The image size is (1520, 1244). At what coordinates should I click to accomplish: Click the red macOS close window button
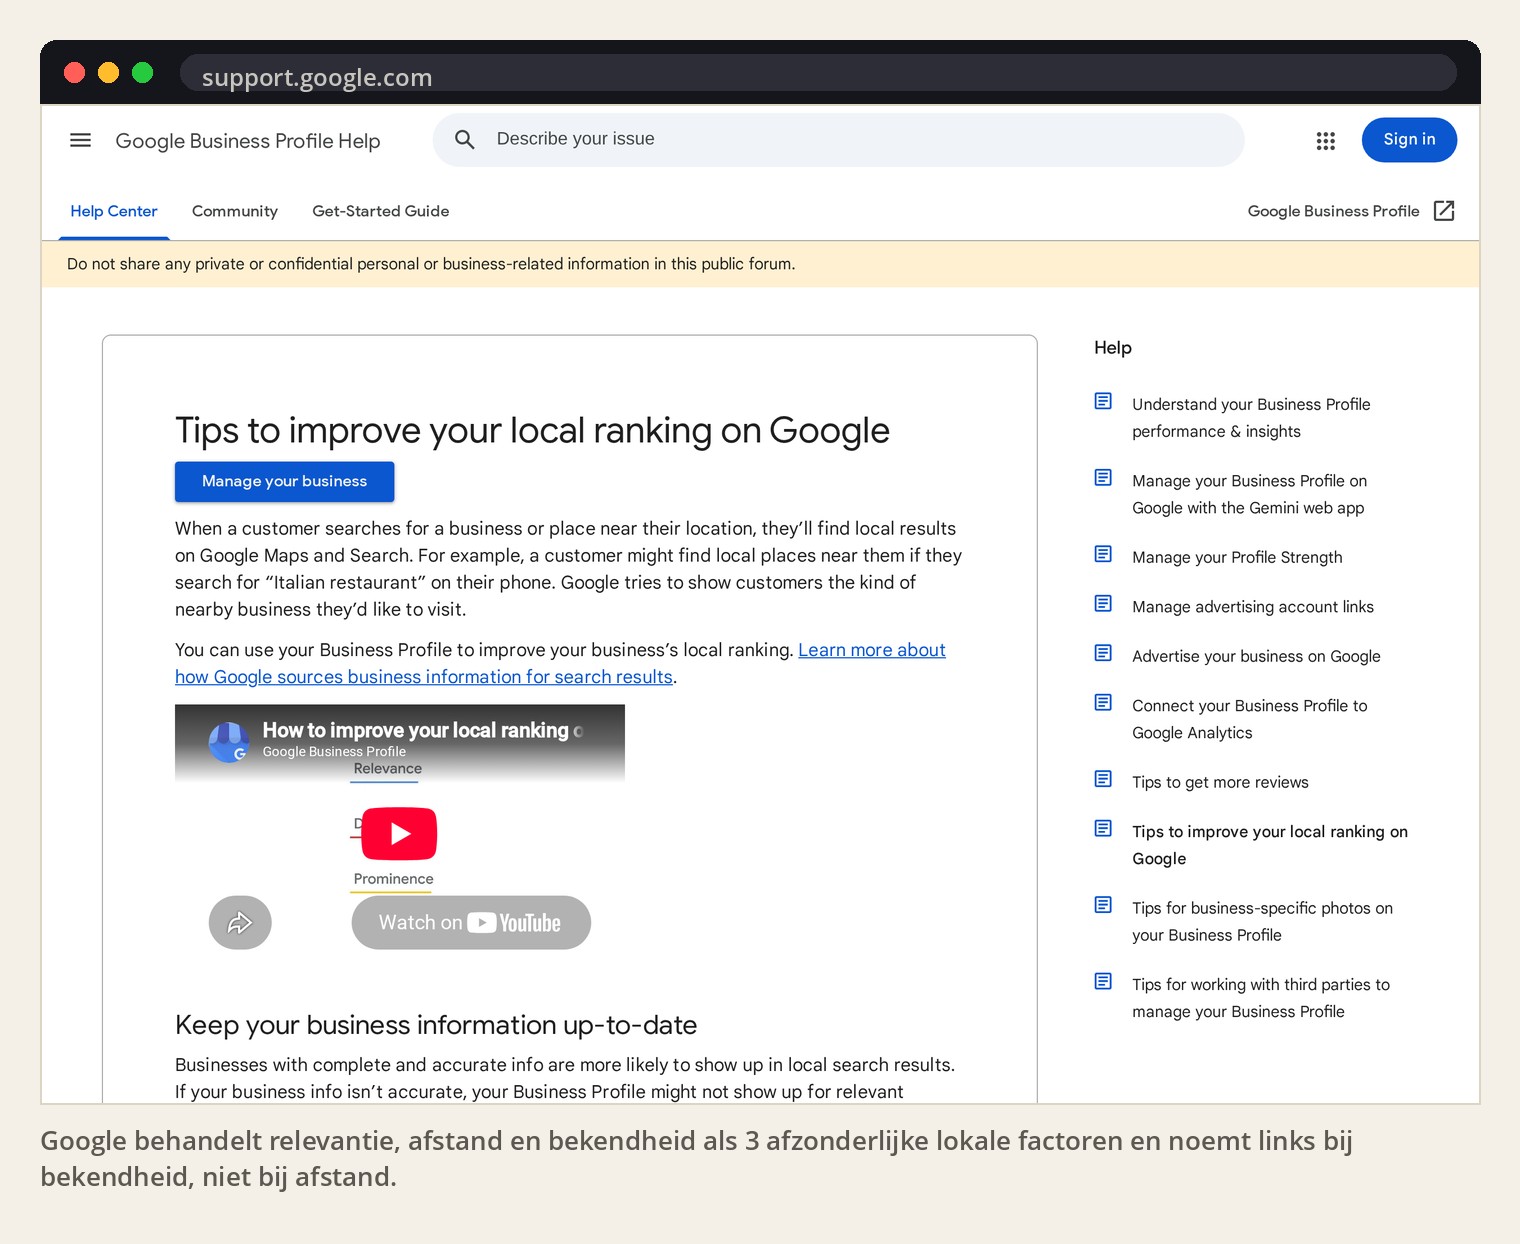(74, 72)
